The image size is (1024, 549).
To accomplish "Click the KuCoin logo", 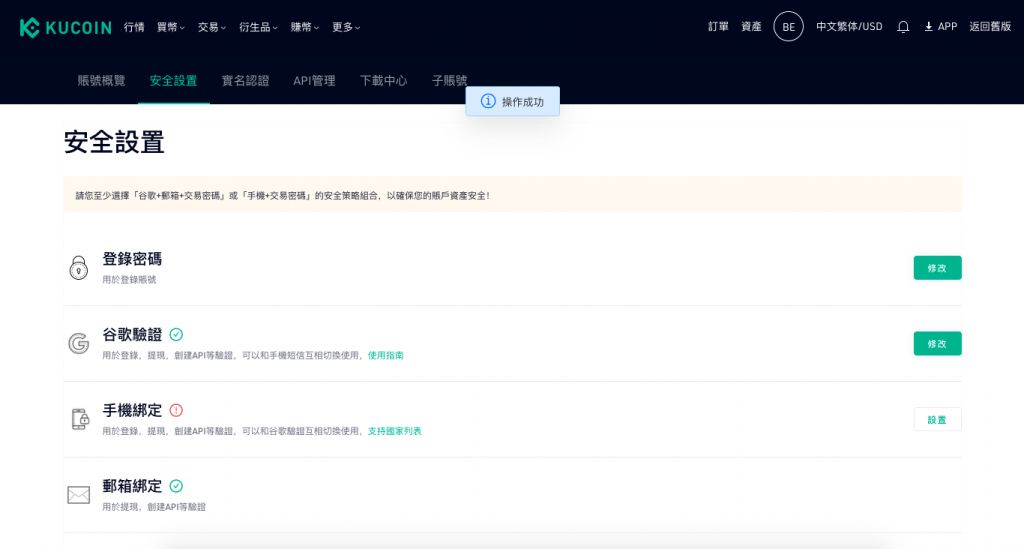I will 66,27.
